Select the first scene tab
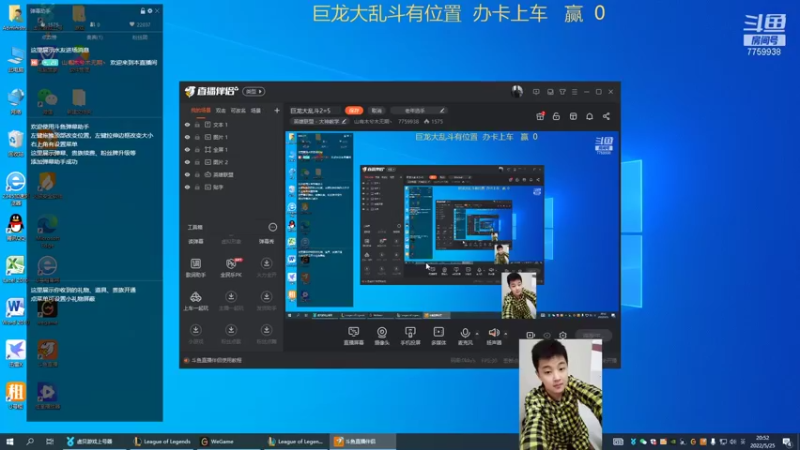 (201, 110)
